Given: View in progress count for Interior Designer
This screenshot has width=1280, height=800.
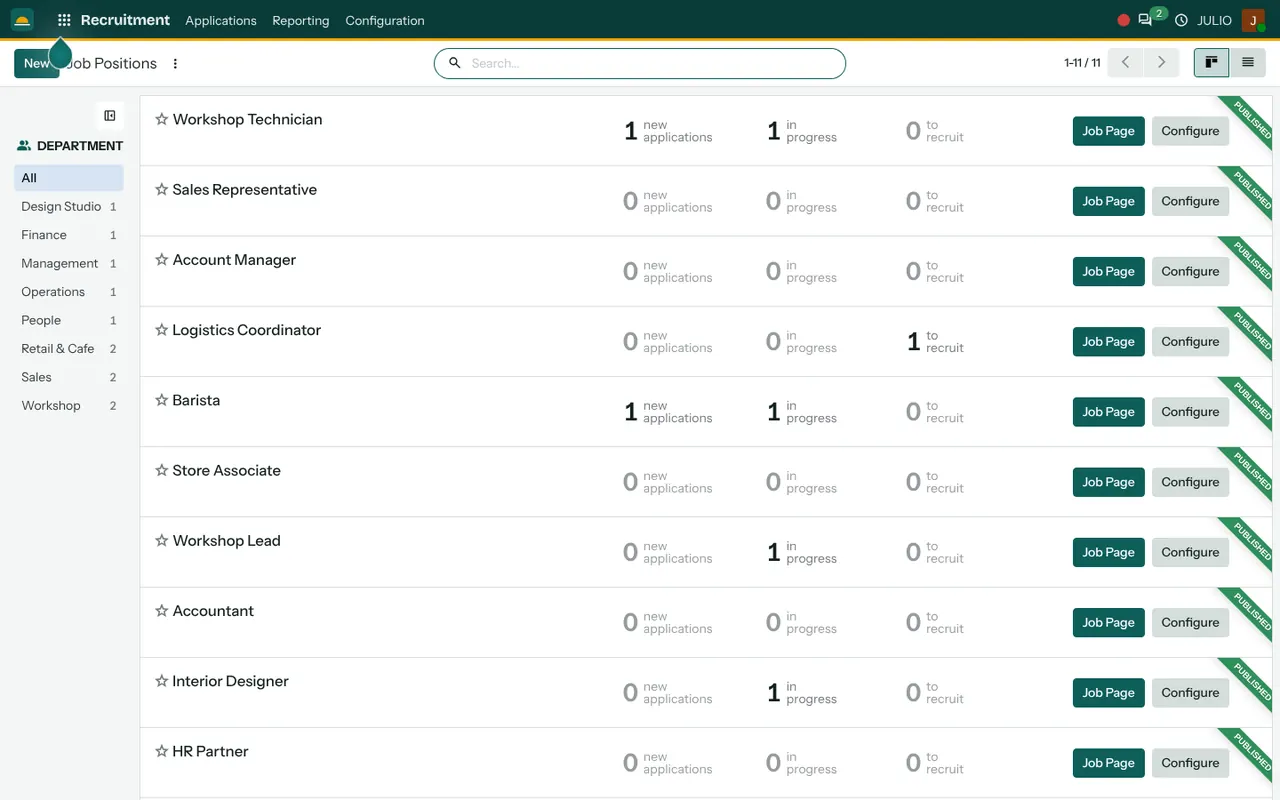Looking at the screenshot, I should tap(802, 693).
